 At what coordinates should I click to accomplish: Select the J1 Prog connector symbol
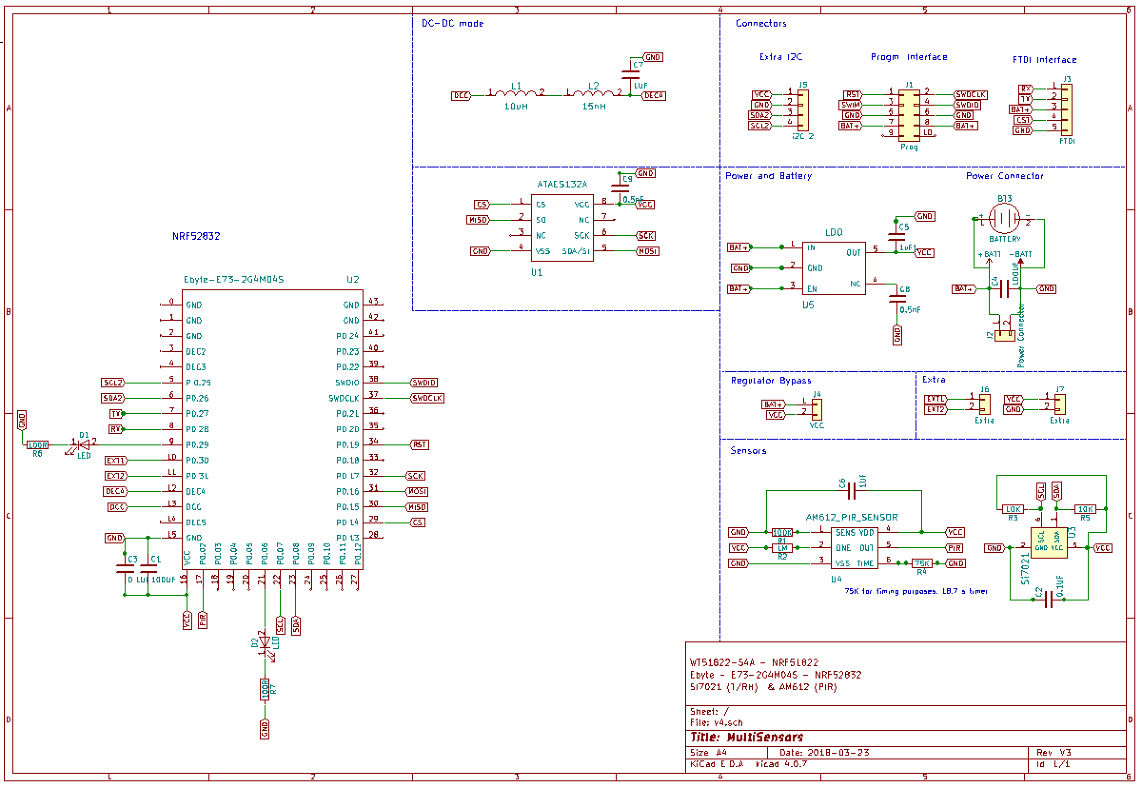coord(909,112)
